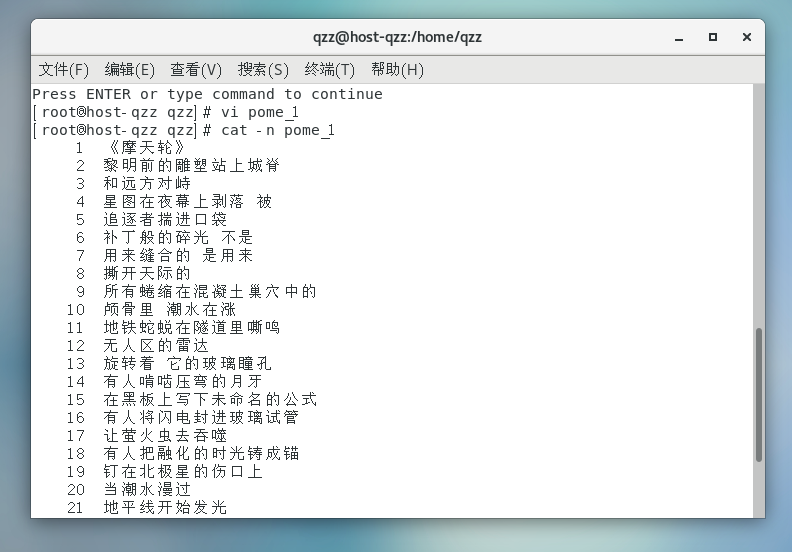
Task: Click the window title qzz@host-qzz:/home/qzz
Action: (x=397, y=37)
